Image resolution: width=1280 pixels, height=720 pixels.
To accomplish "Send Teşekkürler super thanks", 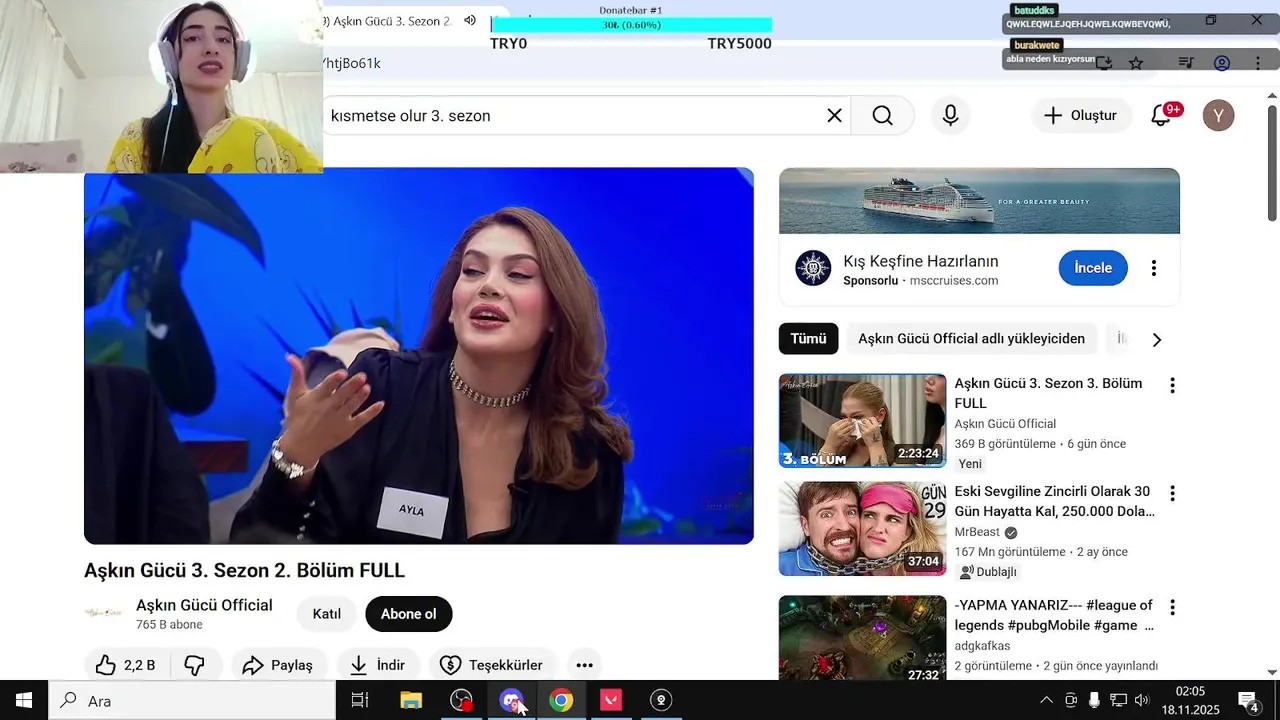I will [x=493, y=665].
